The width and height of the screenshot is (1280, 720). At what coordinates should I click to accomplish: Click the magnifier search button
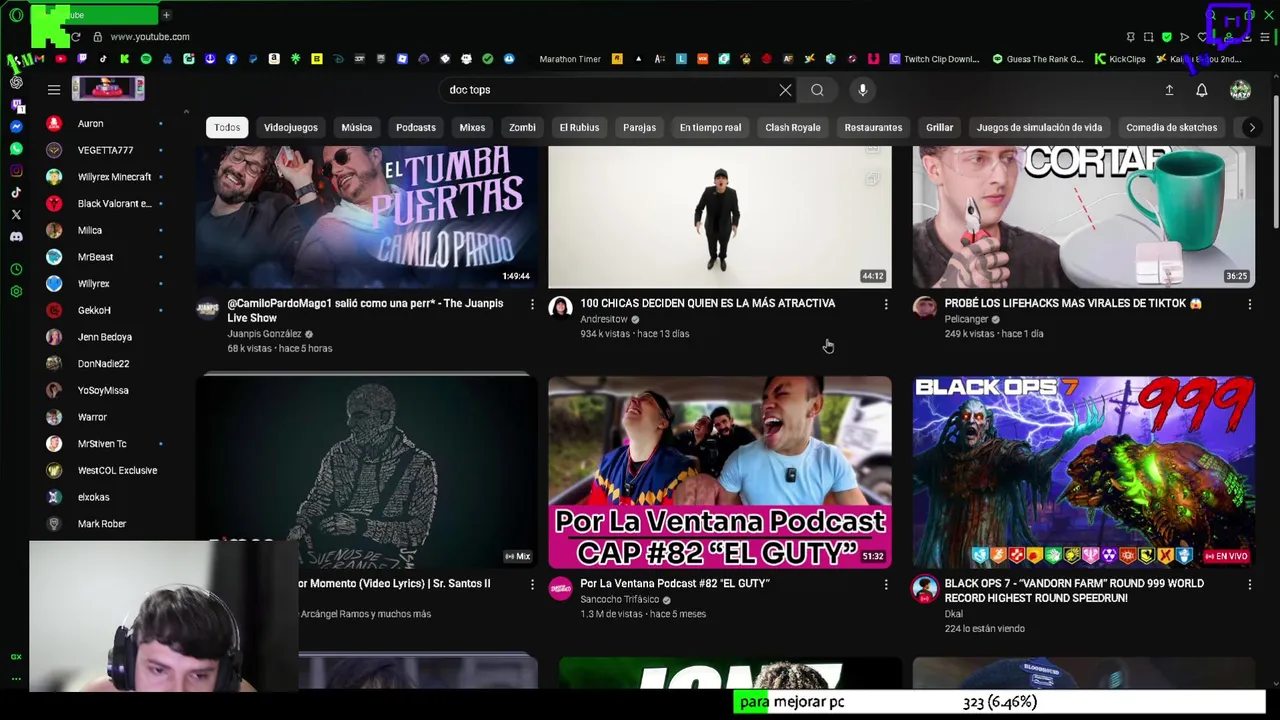click(817, 90)
